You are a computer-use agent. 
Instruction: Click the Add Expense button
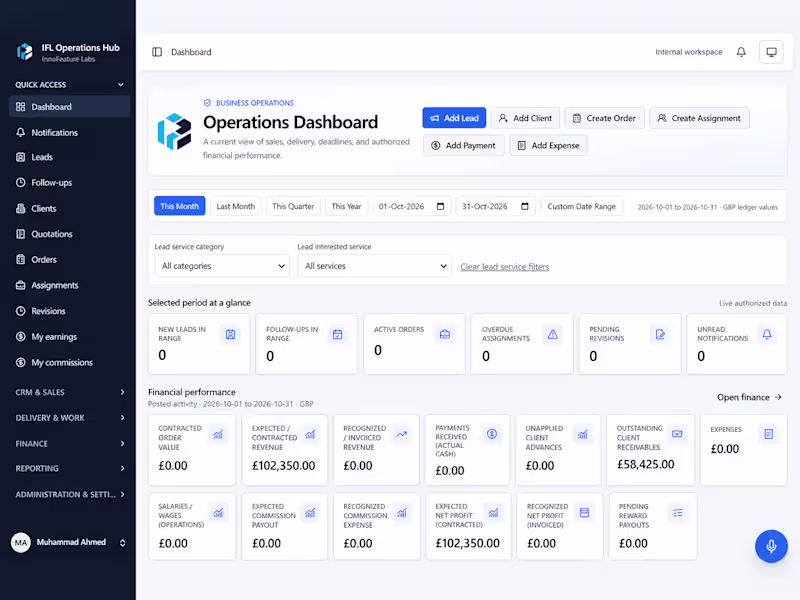[x=548, y=145]
